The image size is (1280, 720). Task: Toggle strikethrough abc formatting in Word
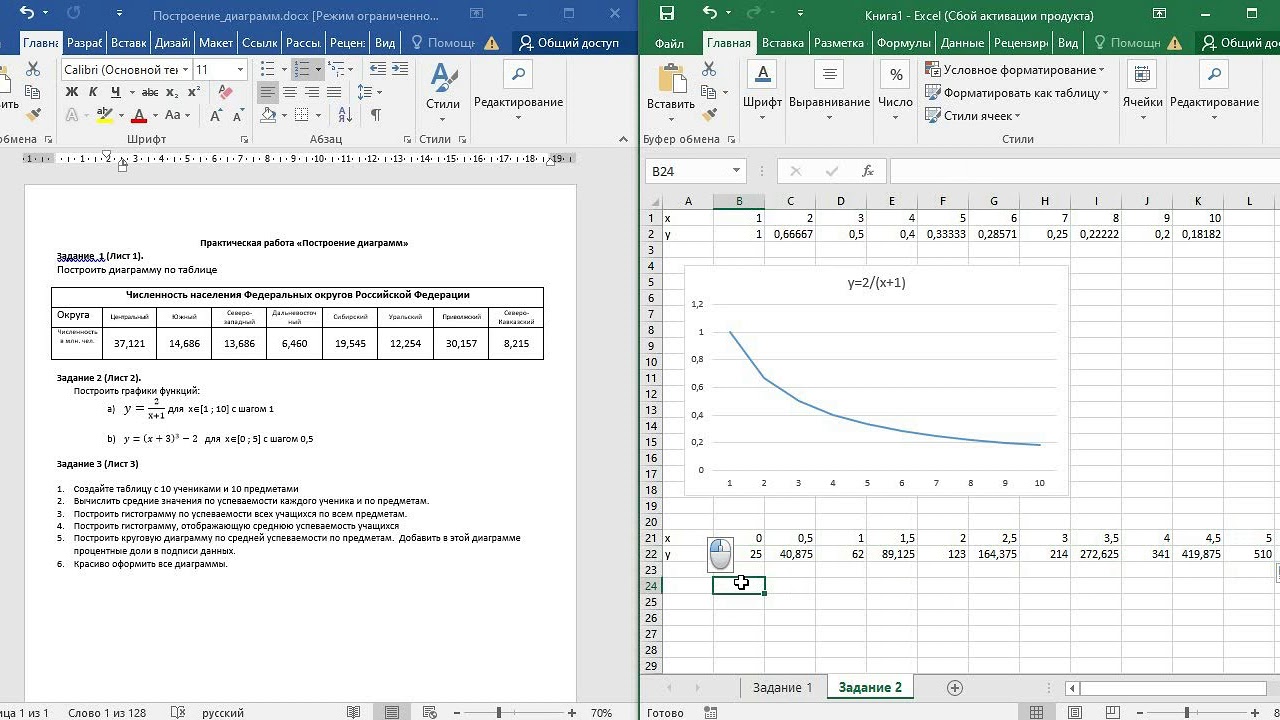click(149, 92)
